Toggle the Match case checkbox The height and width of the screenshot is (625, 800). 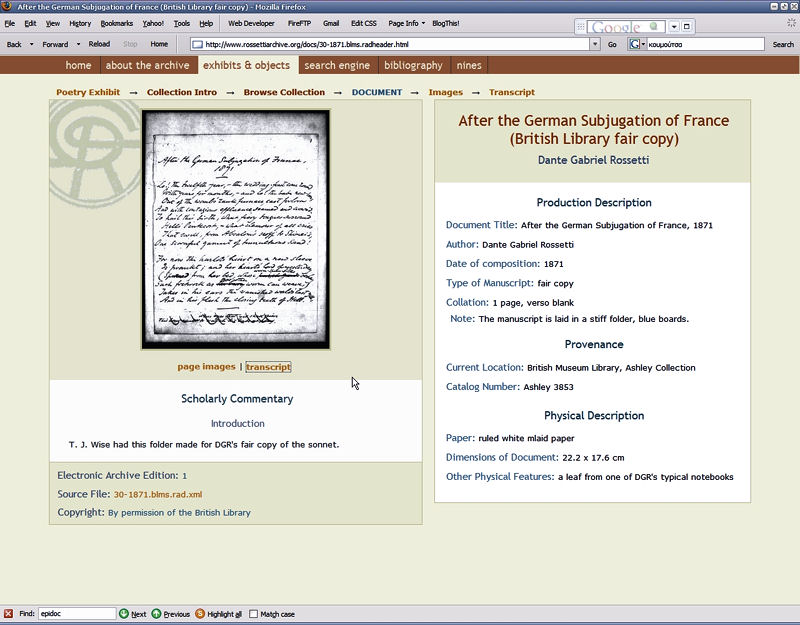(253, 614)
